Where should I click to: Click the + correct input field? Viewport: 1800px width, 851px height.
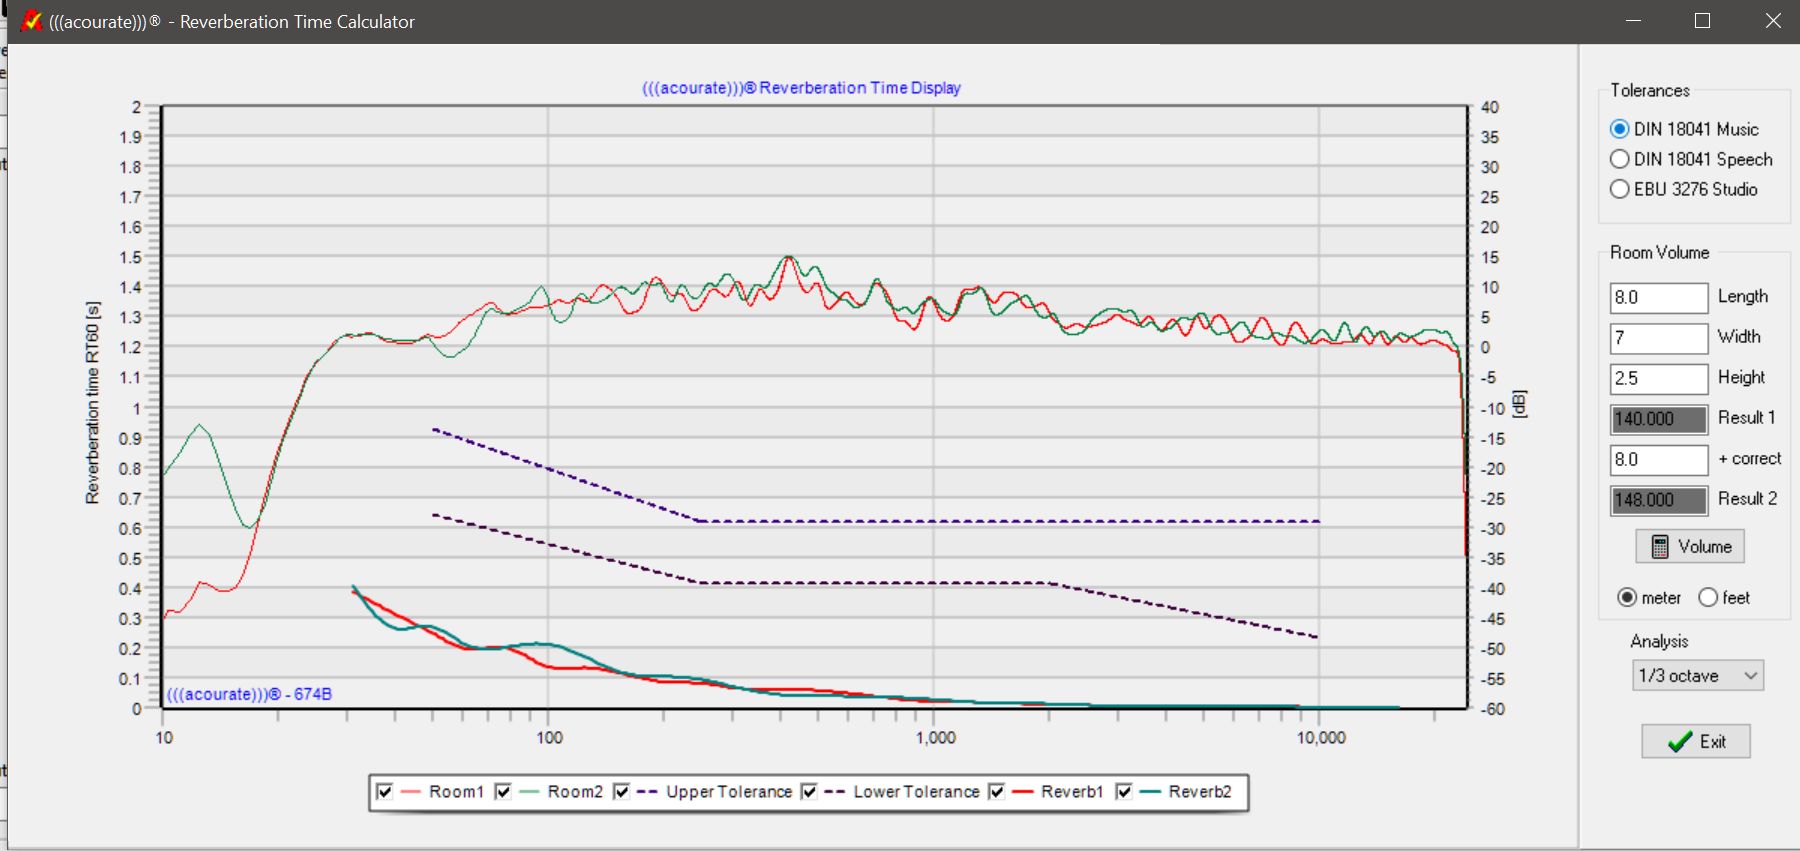tap(1659, 460)
